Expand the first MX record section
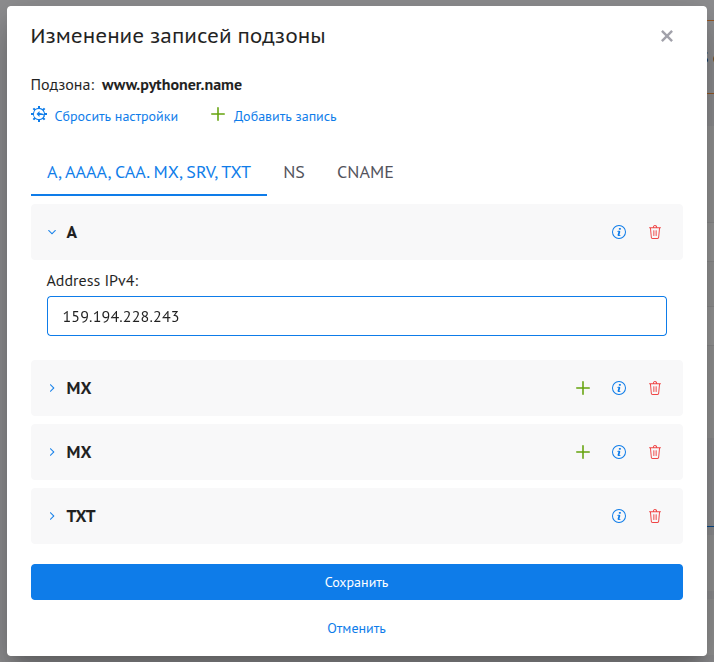714x662 pixels. tap(52, 388)
